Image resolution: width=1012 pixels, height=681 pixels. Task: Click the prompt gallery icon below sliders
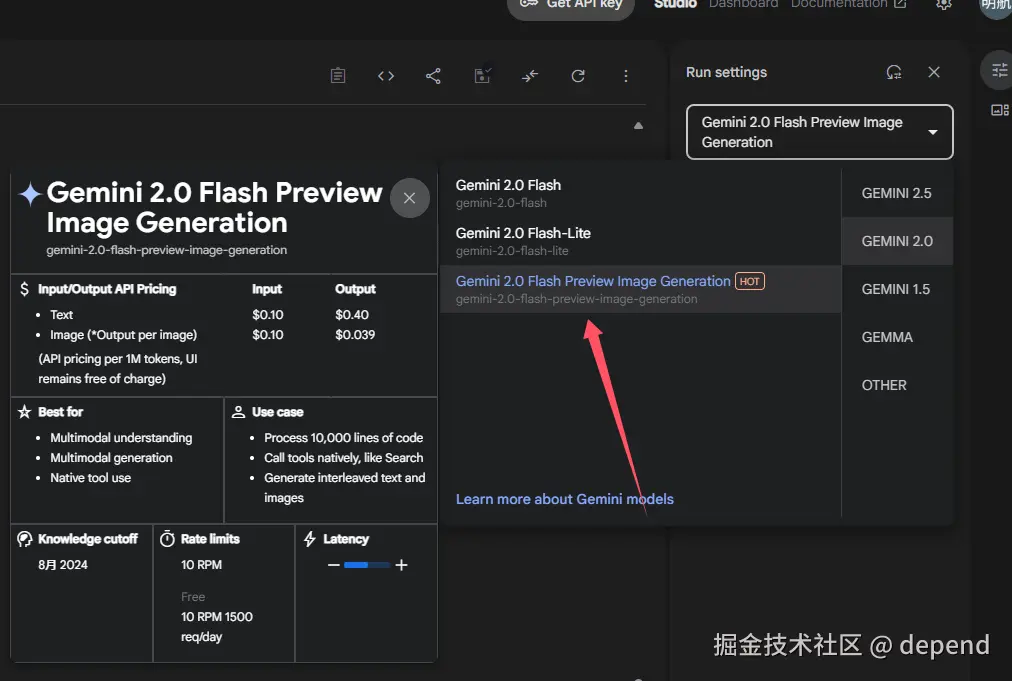coord(1000,110)
